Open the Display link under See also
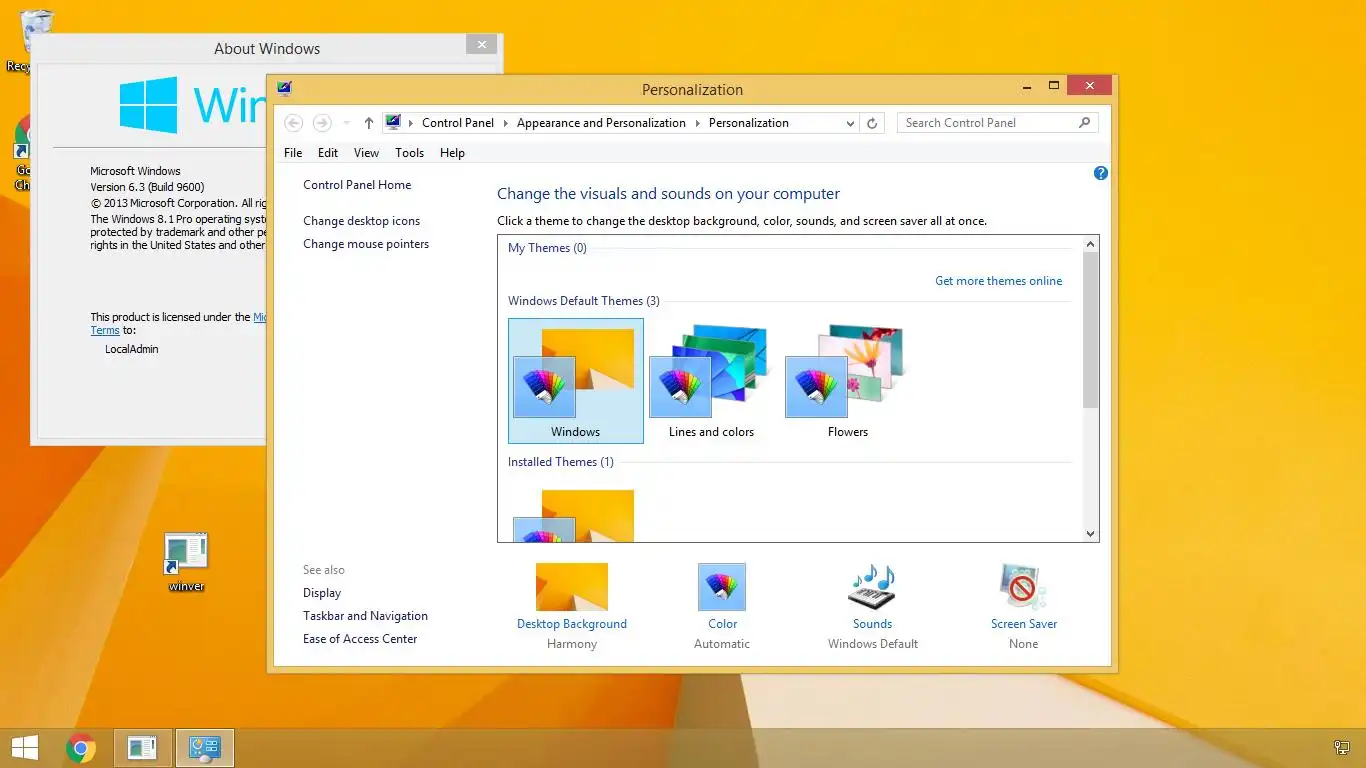 pyautogui.click(x=322, y=593)
